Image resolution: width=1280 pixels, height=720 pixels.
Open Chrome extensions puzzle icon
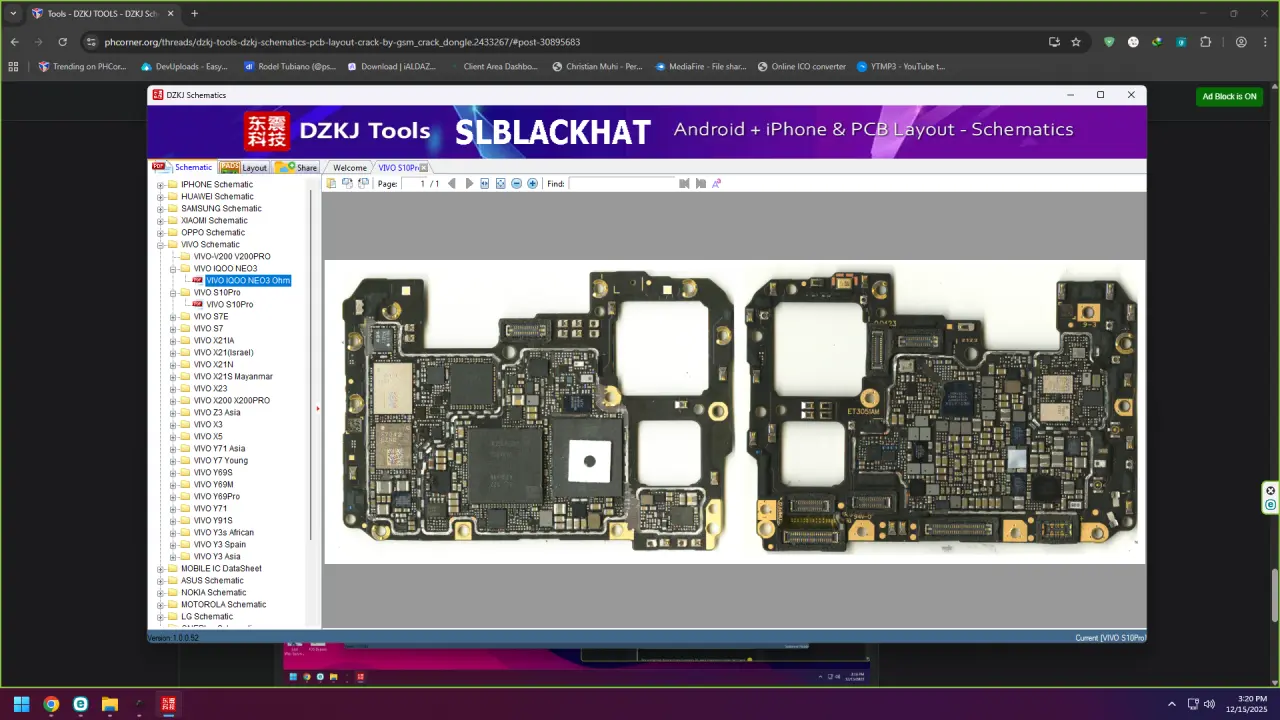tap(1205, 42)
